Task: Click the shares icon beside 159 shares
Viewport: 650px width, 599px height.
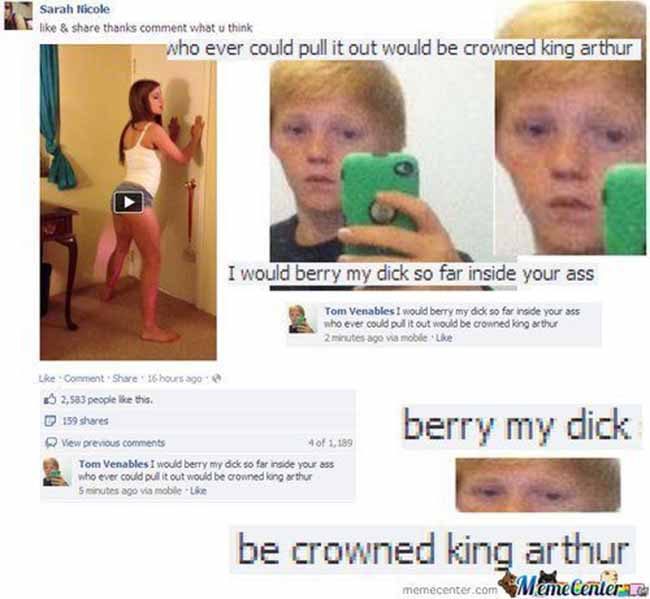Action: tap(50, 421)
